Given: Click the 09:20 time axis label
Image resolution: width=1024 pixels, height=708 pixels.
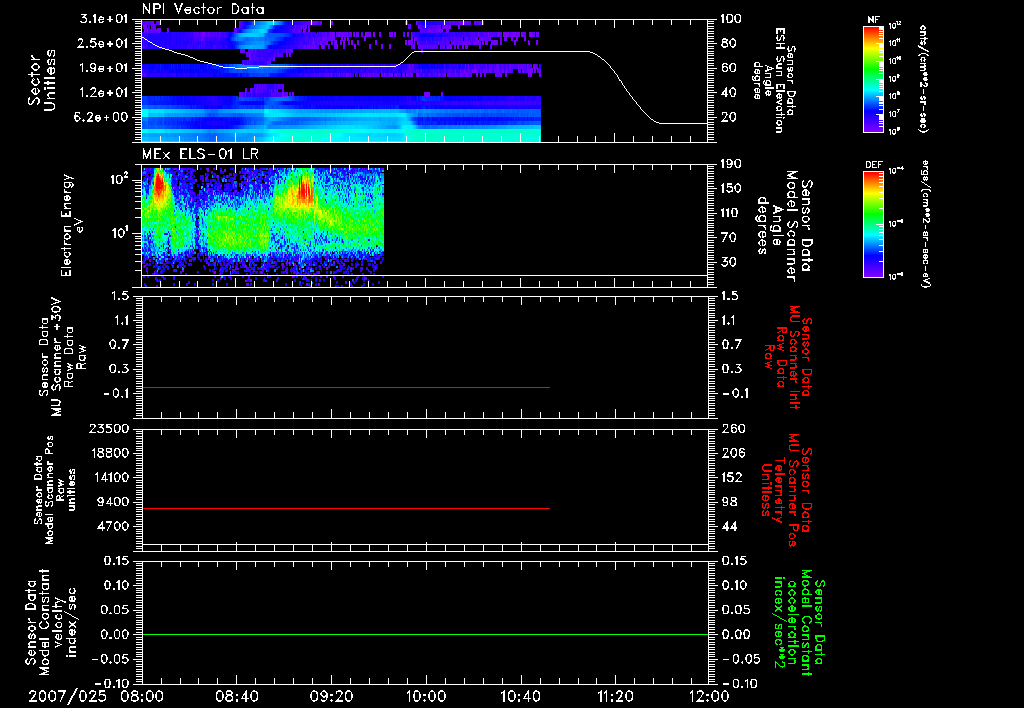Looking at the screenshot, I should pos(332,696).
